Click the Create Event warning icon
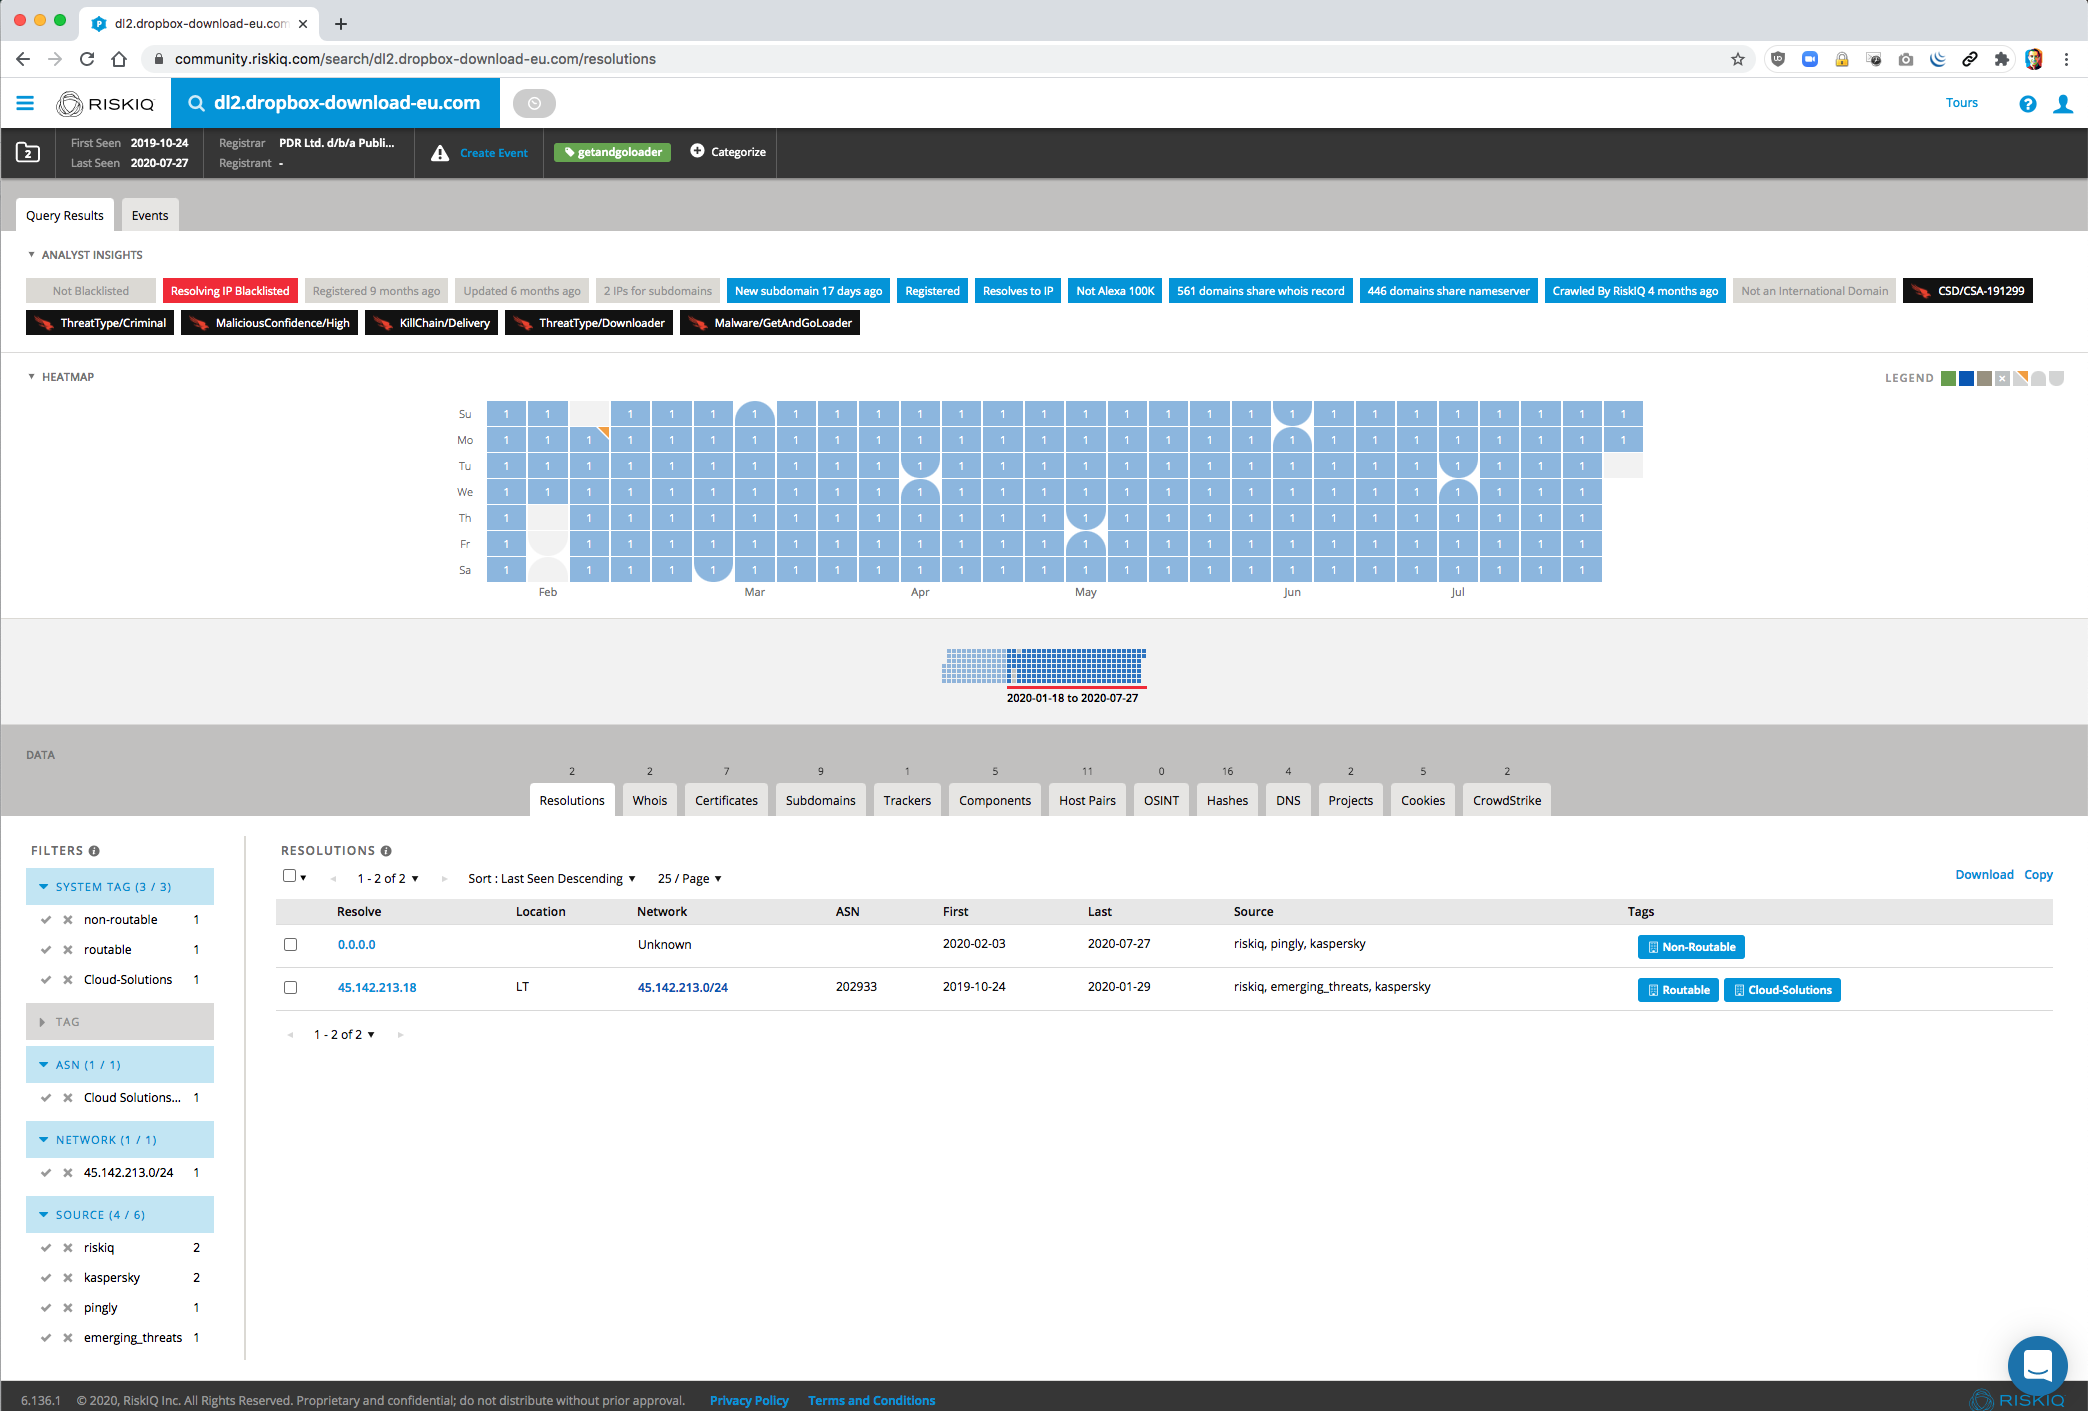2088x1411 pixels. tap(440, 153)
